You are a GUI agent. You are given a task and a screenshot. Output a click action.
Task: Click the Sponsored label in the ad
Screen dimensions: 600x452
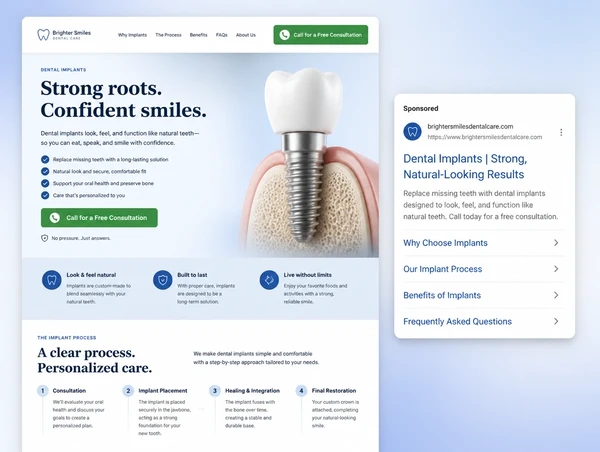click(x=421, y=108)
